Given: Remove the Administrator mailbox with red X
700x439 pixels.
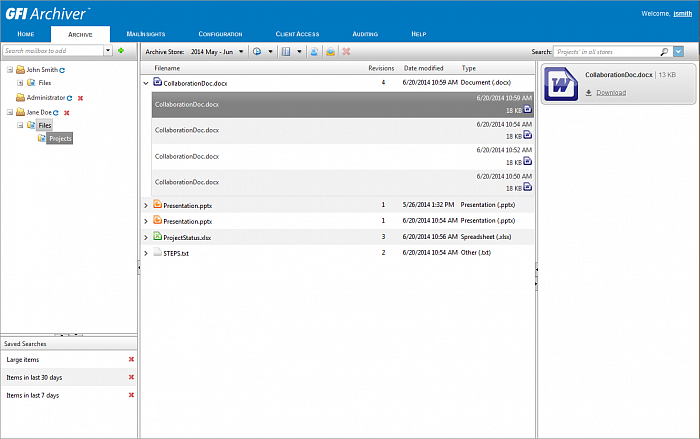Looking at the screenshot, I should [x=79, y=98].
